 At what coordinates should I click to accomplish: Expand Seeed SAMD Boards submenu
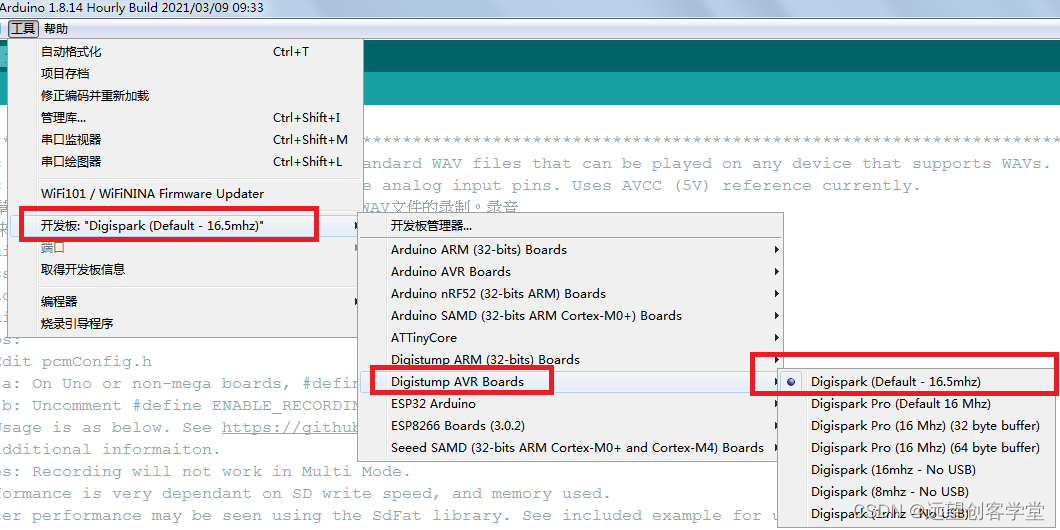571,448
